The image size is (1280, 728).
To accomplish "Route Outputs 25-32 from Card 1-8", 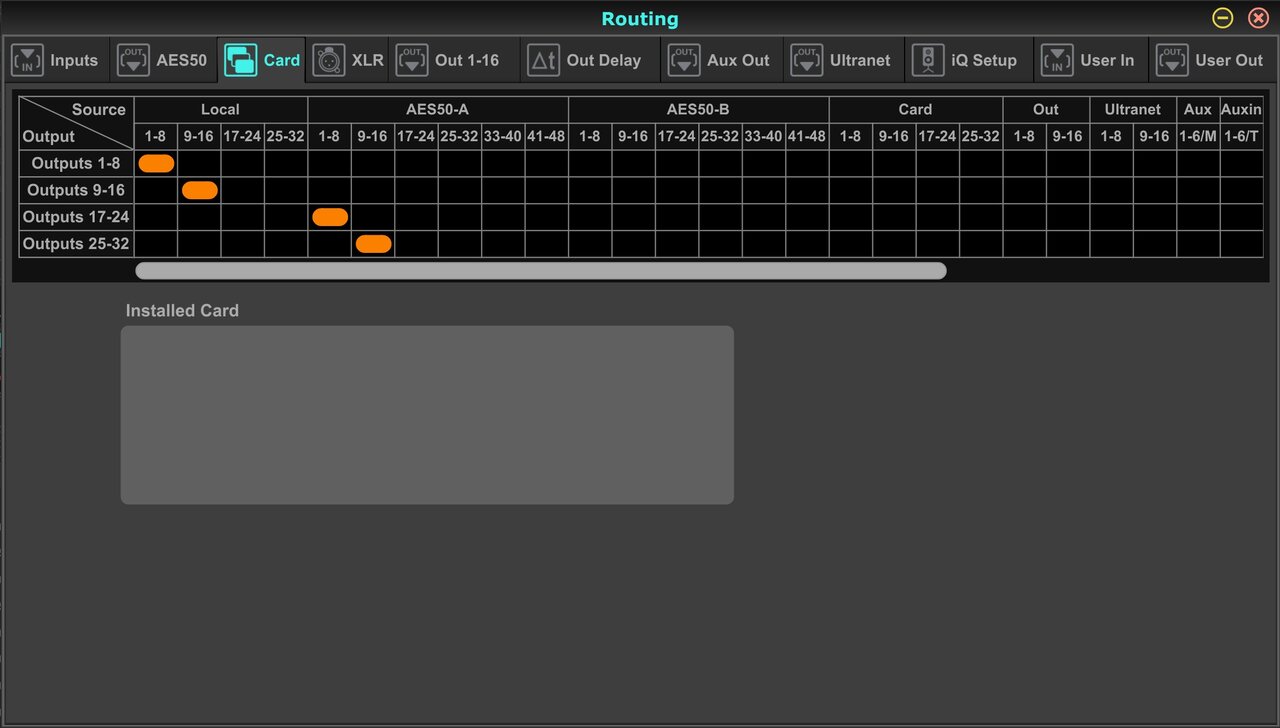I will (x=851, y=244).
